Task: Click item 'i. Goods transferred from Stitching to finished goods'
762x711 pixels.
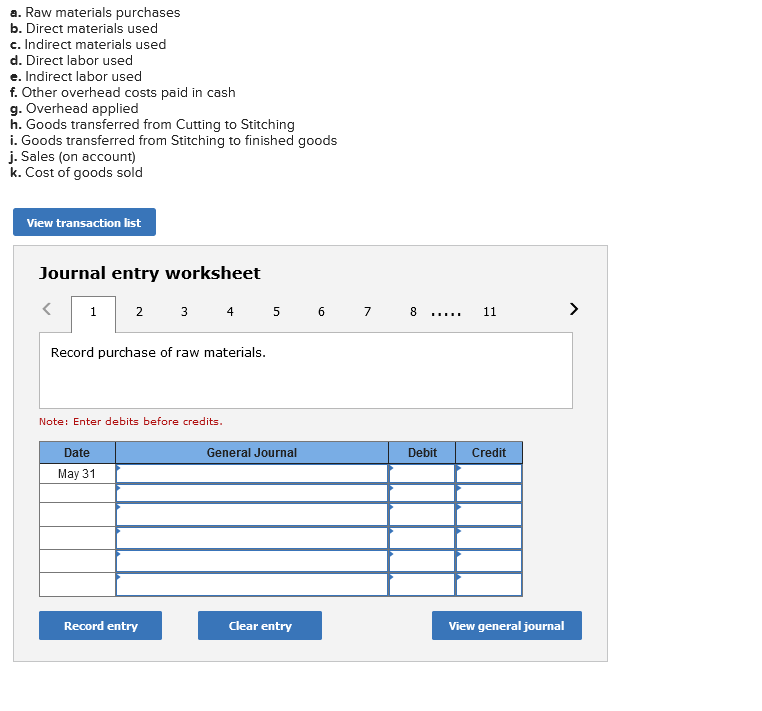Action: 173,141
